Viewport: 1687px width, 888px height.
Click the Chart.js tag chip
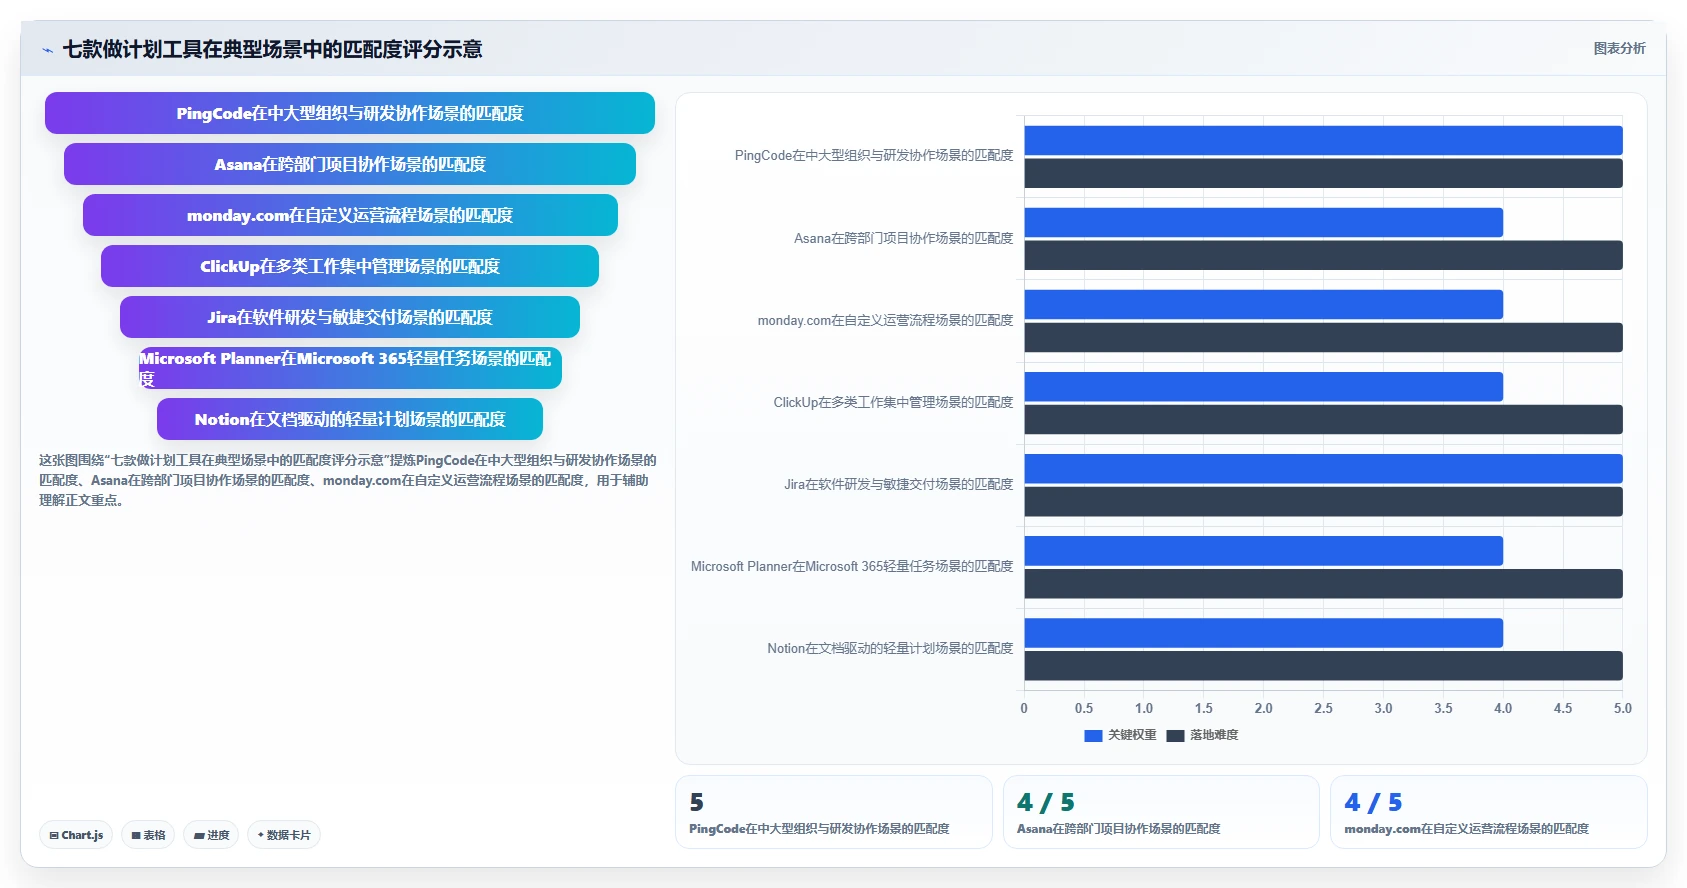click(x=76, y=835)
